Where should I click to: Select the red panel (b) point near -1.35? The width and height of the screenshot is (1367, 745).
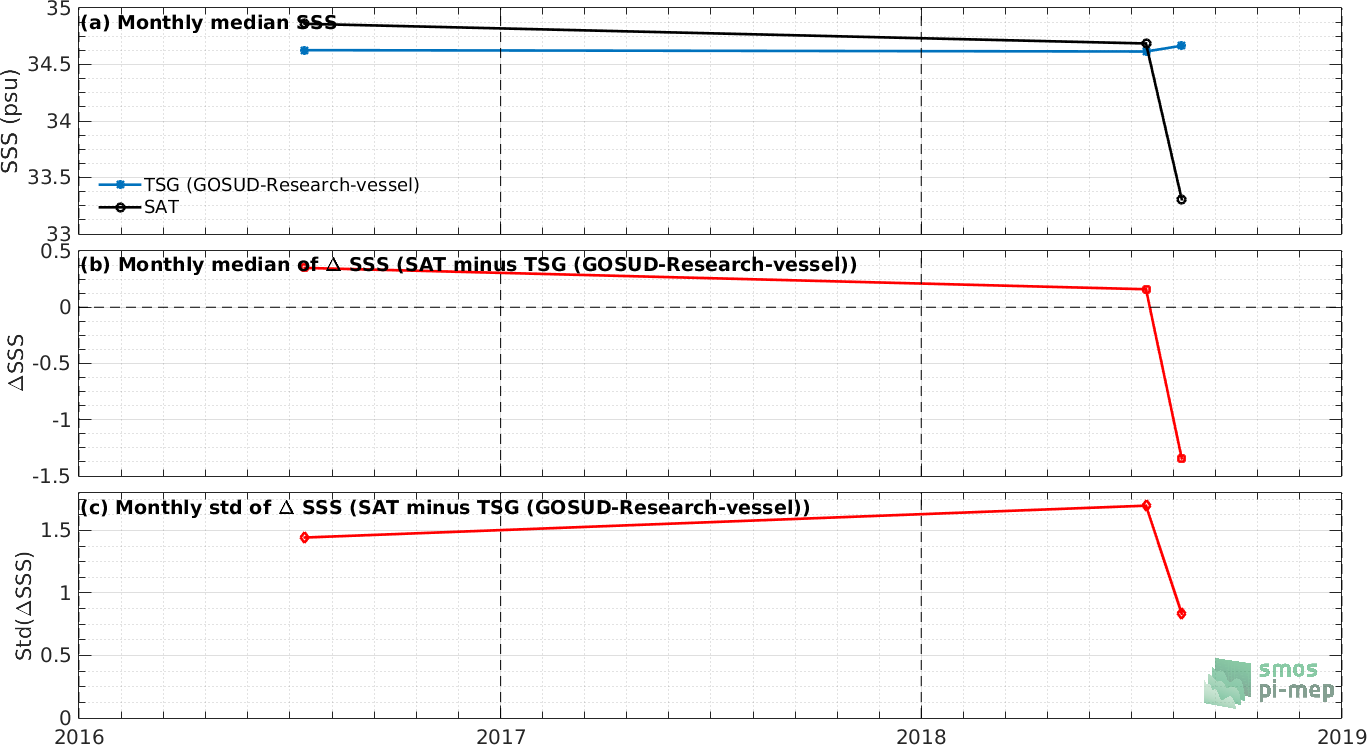click(1181, 458)
